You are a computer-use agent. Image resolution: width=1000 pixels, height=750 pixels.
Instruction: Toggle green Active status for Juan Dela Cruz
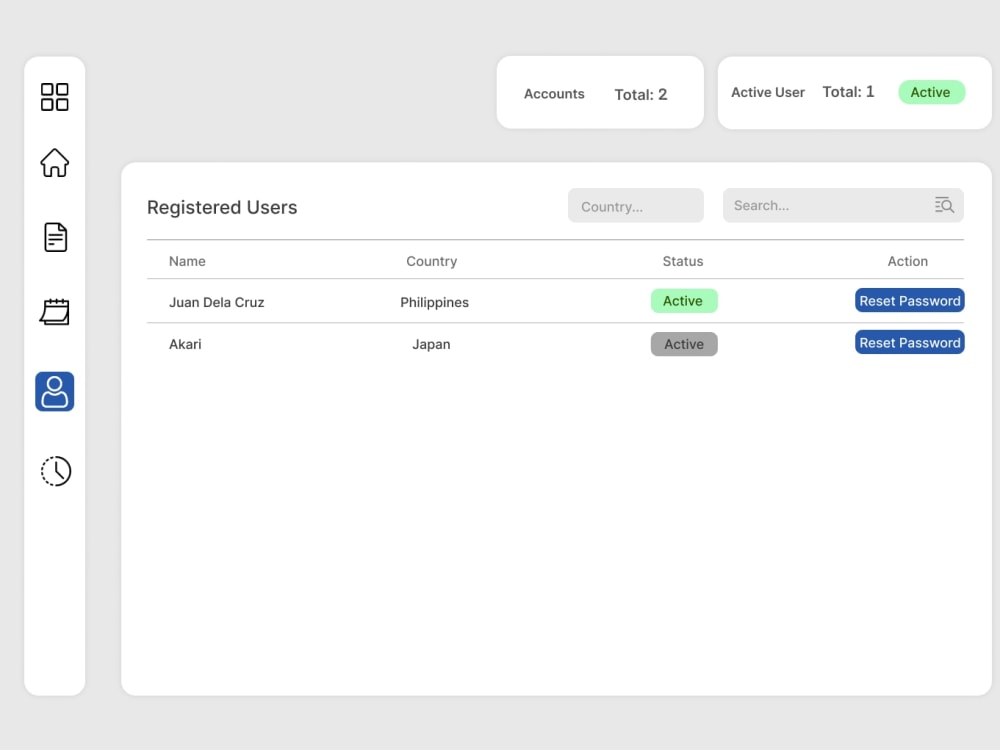click(684, 301)
